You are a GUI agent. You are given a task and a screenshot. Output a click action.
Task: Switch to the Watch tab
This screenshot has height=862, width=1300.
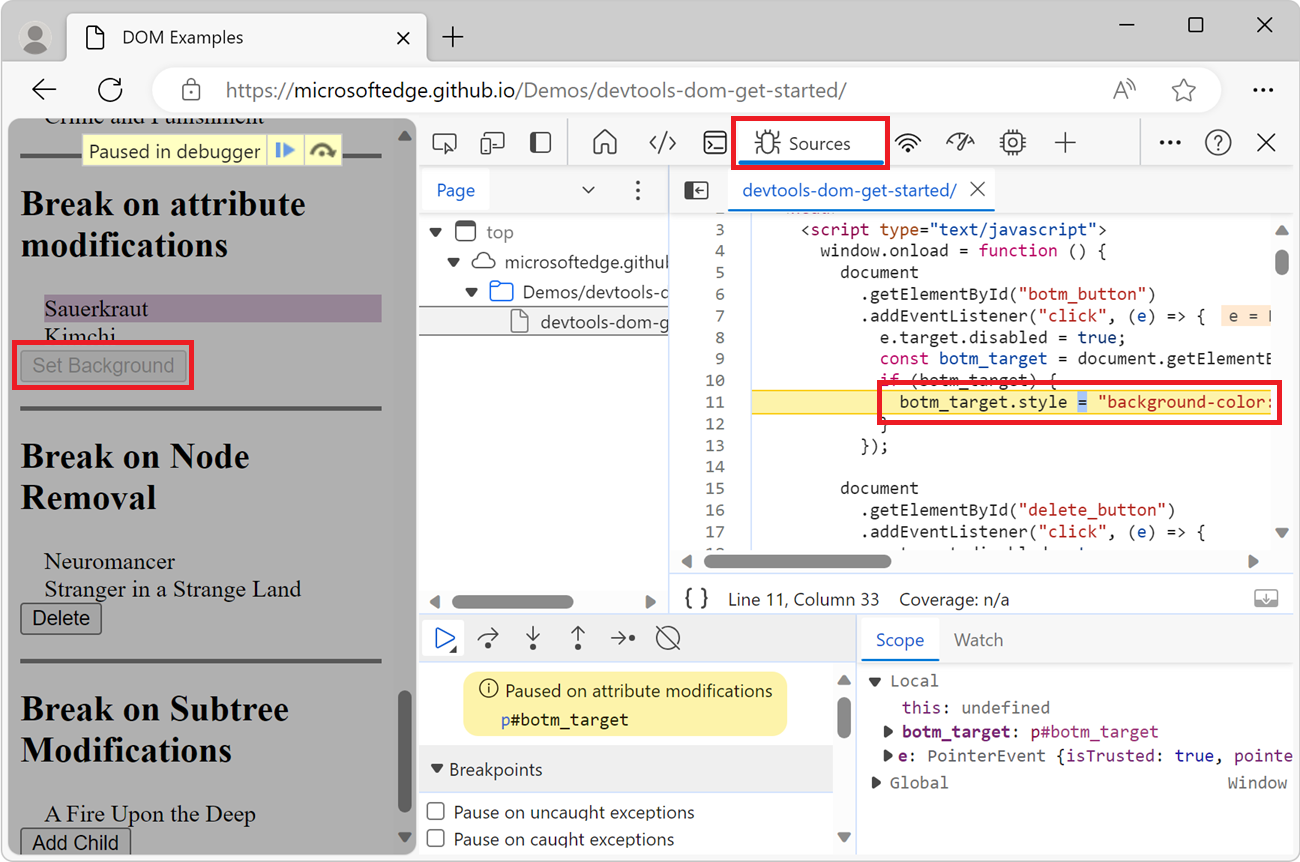(x=978, y=639)
